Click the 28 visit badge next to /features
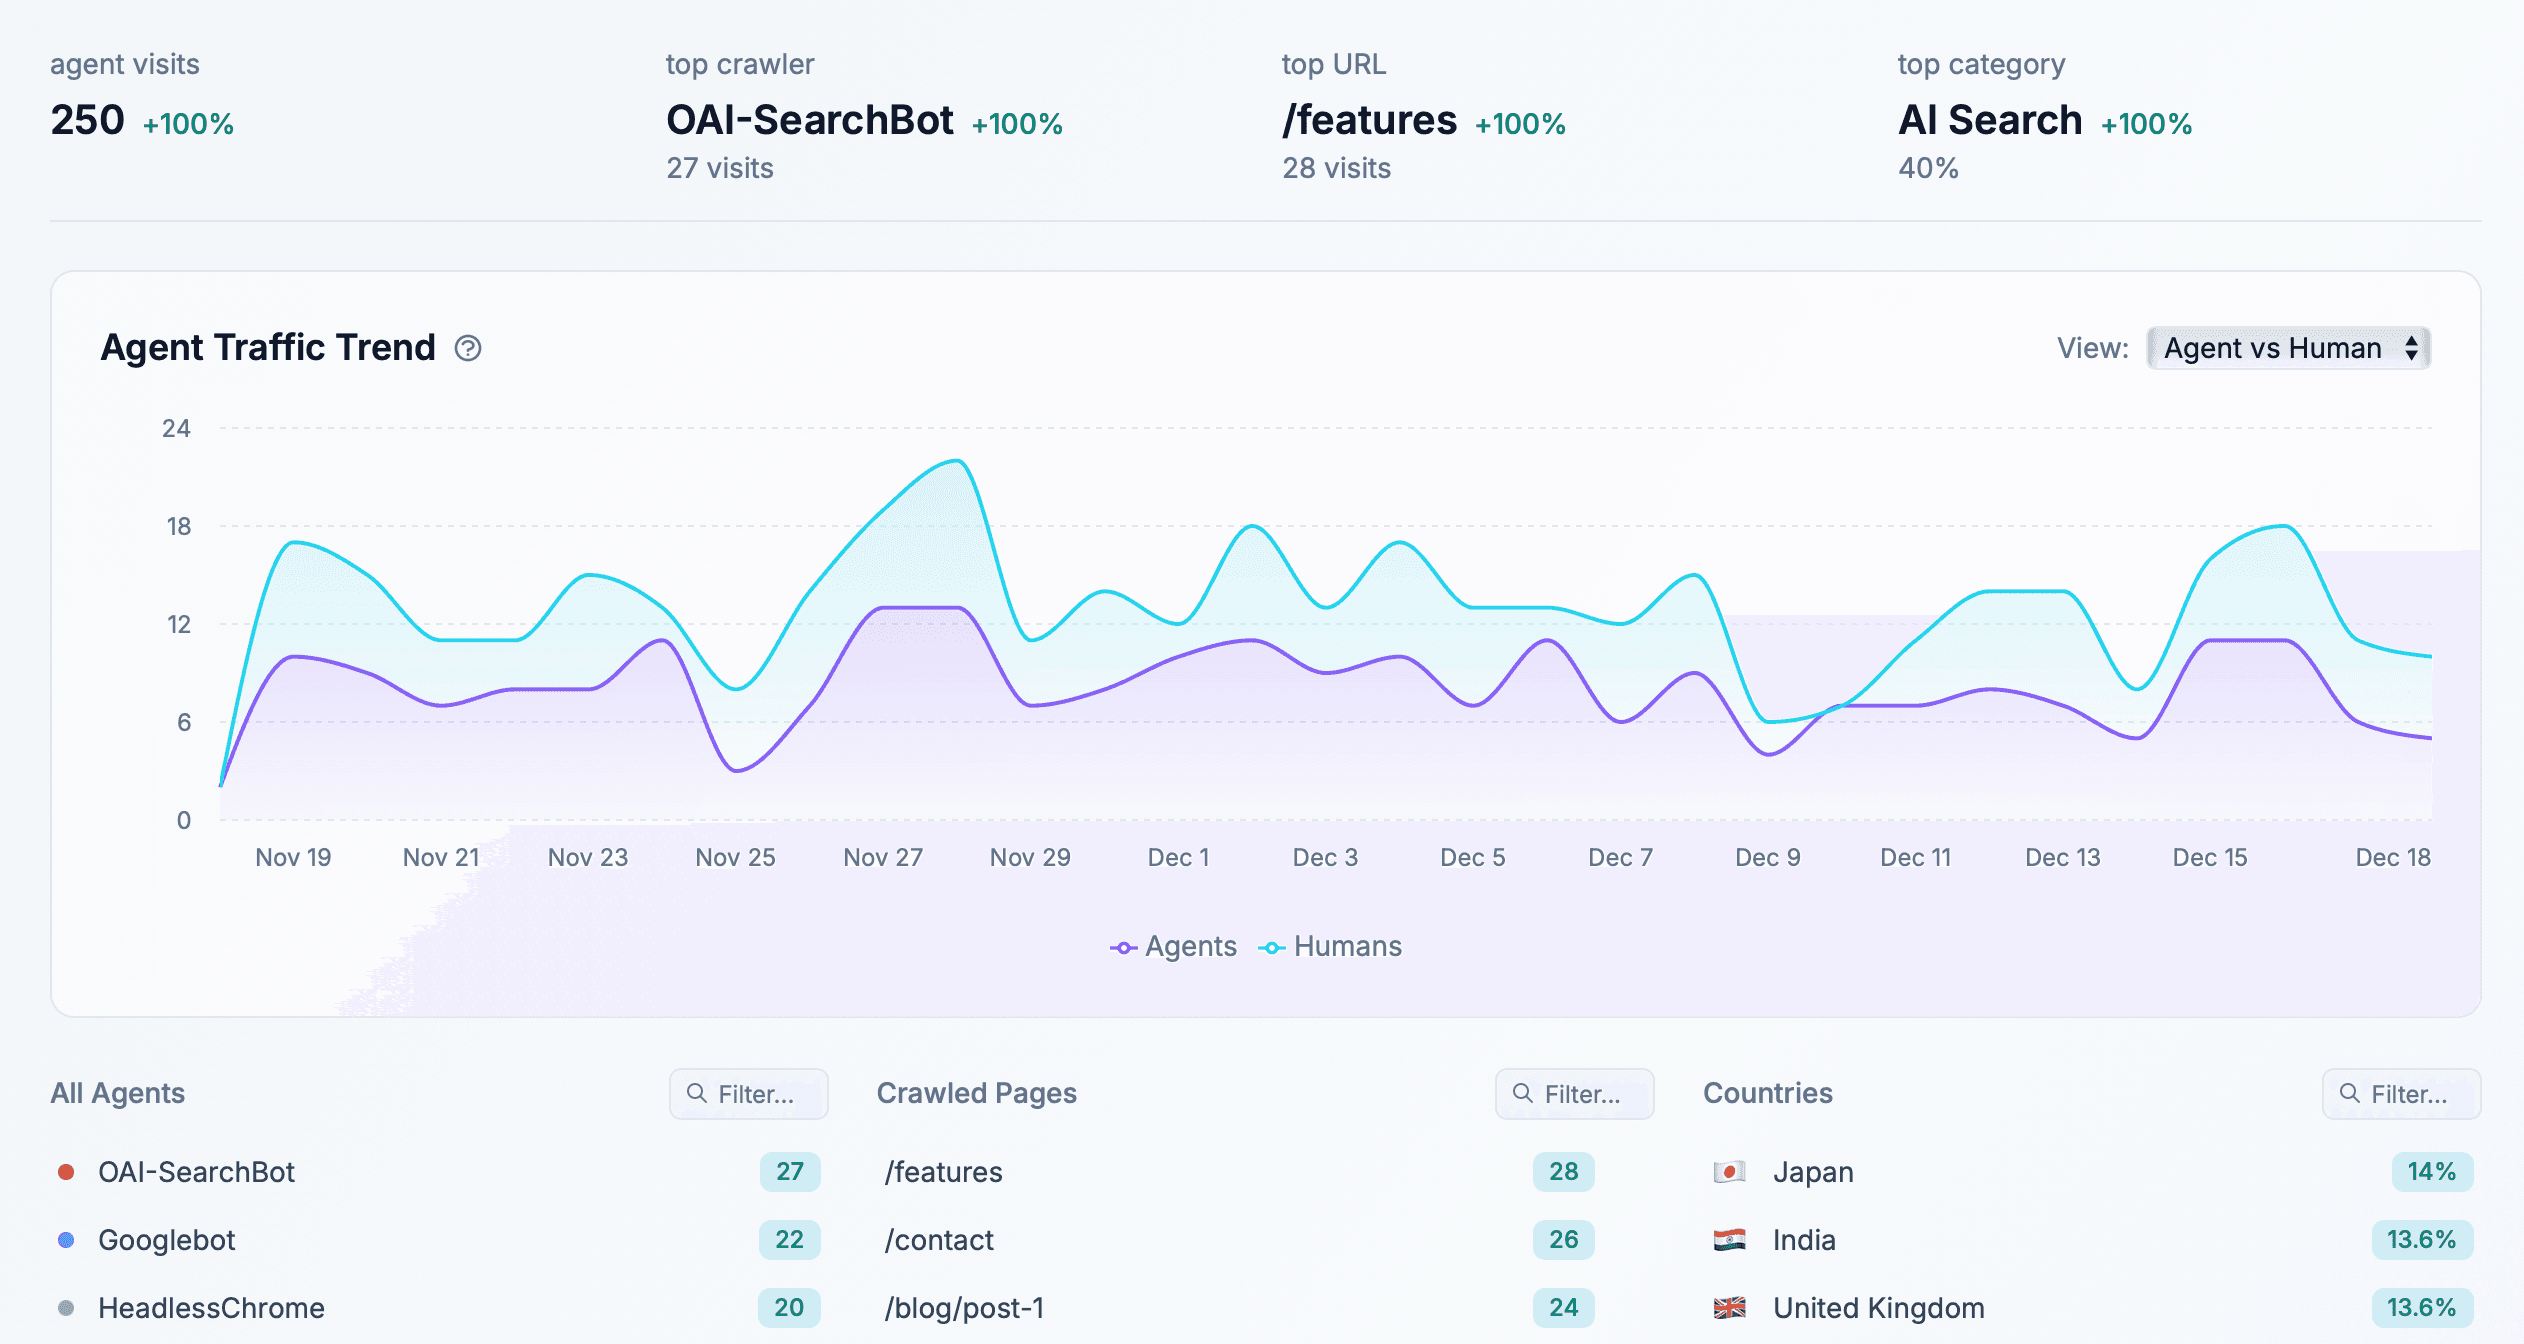Viewport: 2524px width, 1344px height. pyautogui.click(x=1563, y=1171)
